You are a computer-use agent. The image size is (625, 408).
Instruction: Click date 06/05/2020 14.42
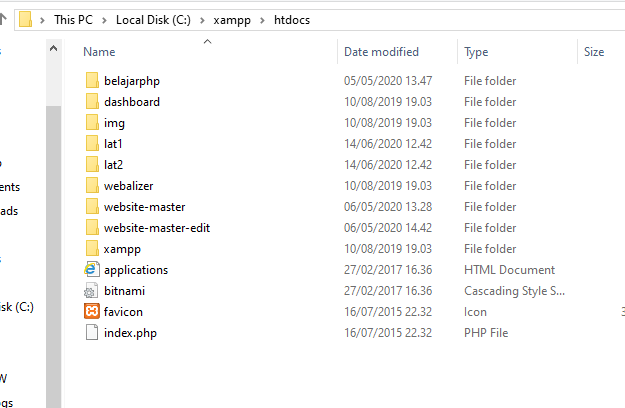tap(388, 228)
